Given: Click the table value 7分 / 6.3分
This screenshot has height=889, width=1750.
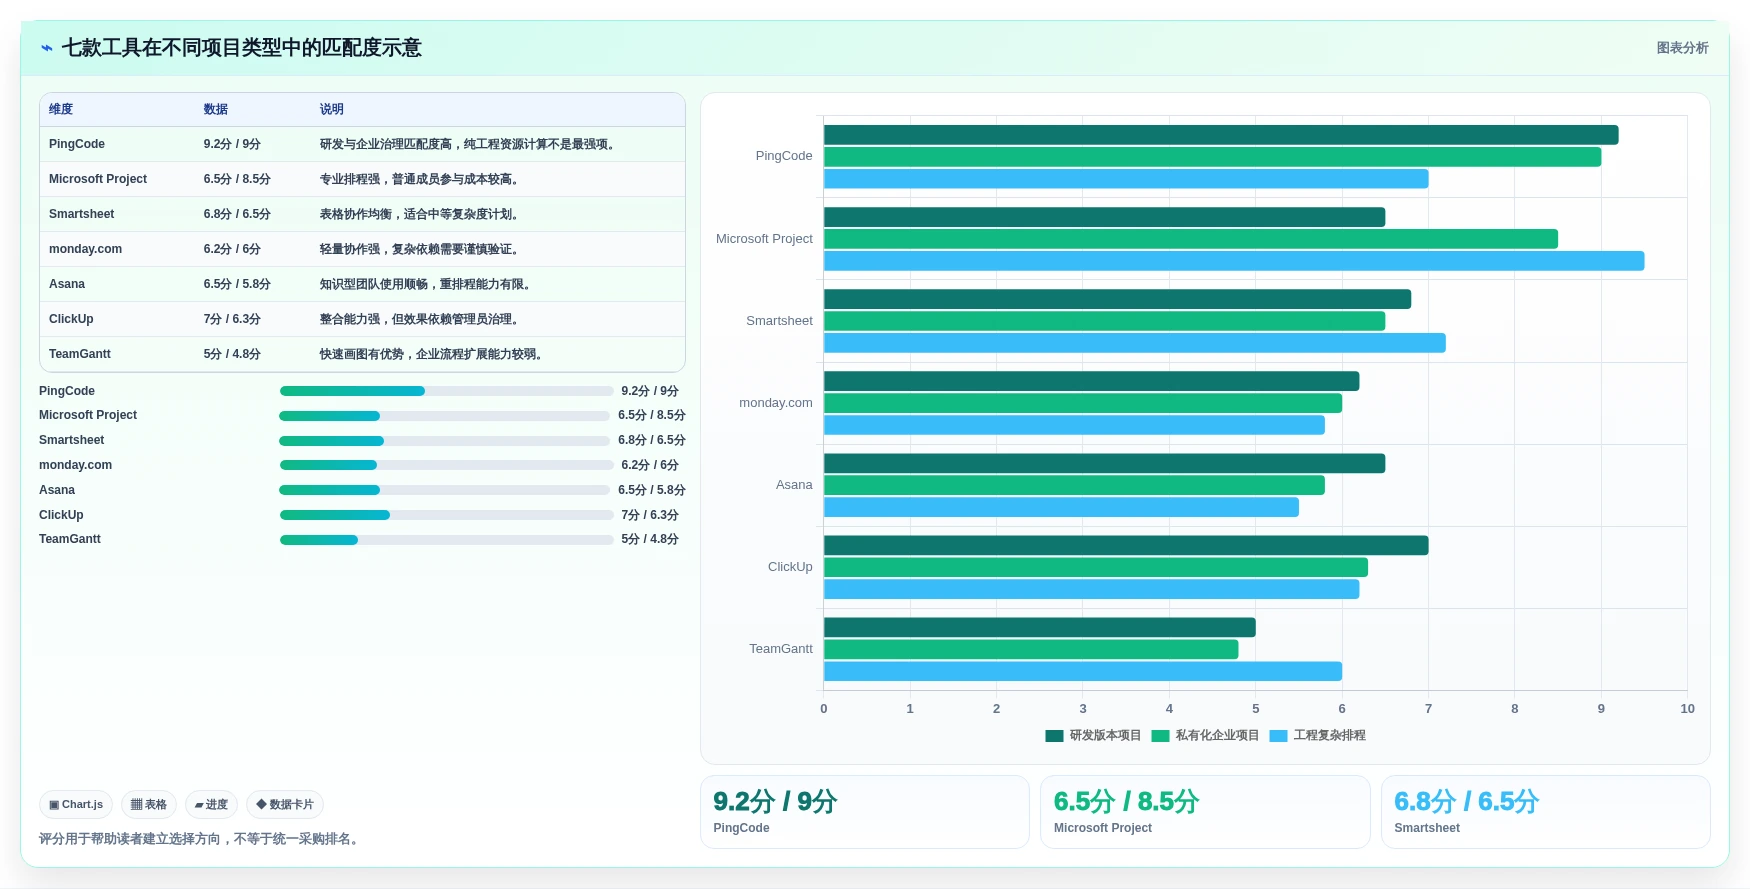Looking at the screenshot, I should [232, 319].
